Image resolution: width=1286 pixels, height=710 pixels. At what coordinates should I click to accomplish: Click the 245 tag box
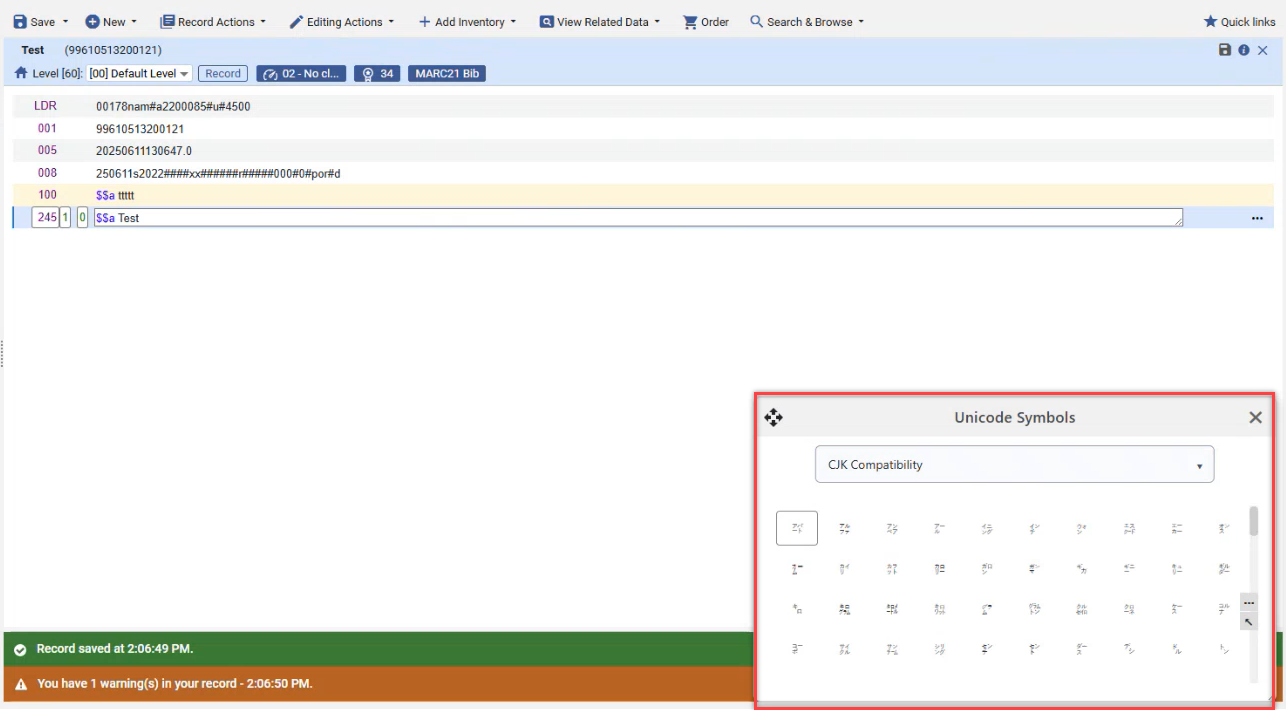[45, 217]
